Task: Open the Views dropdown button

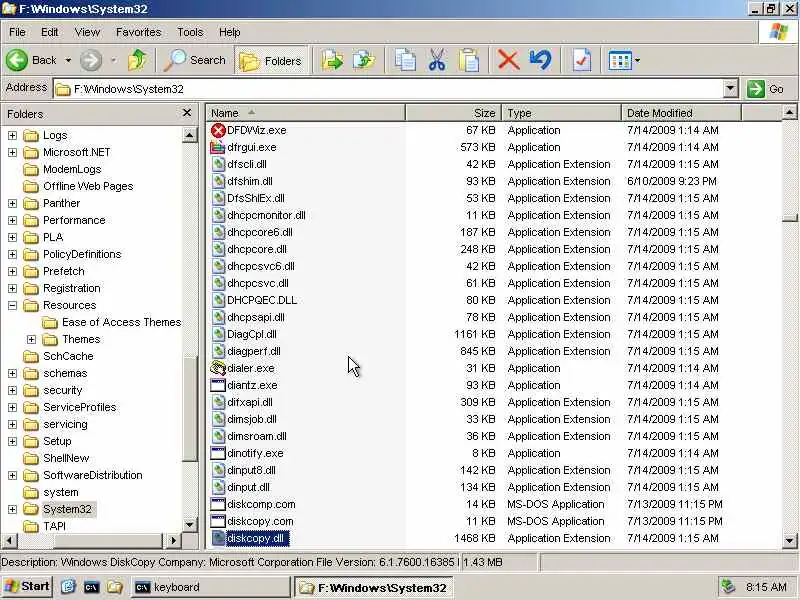Action: point(623,61)
